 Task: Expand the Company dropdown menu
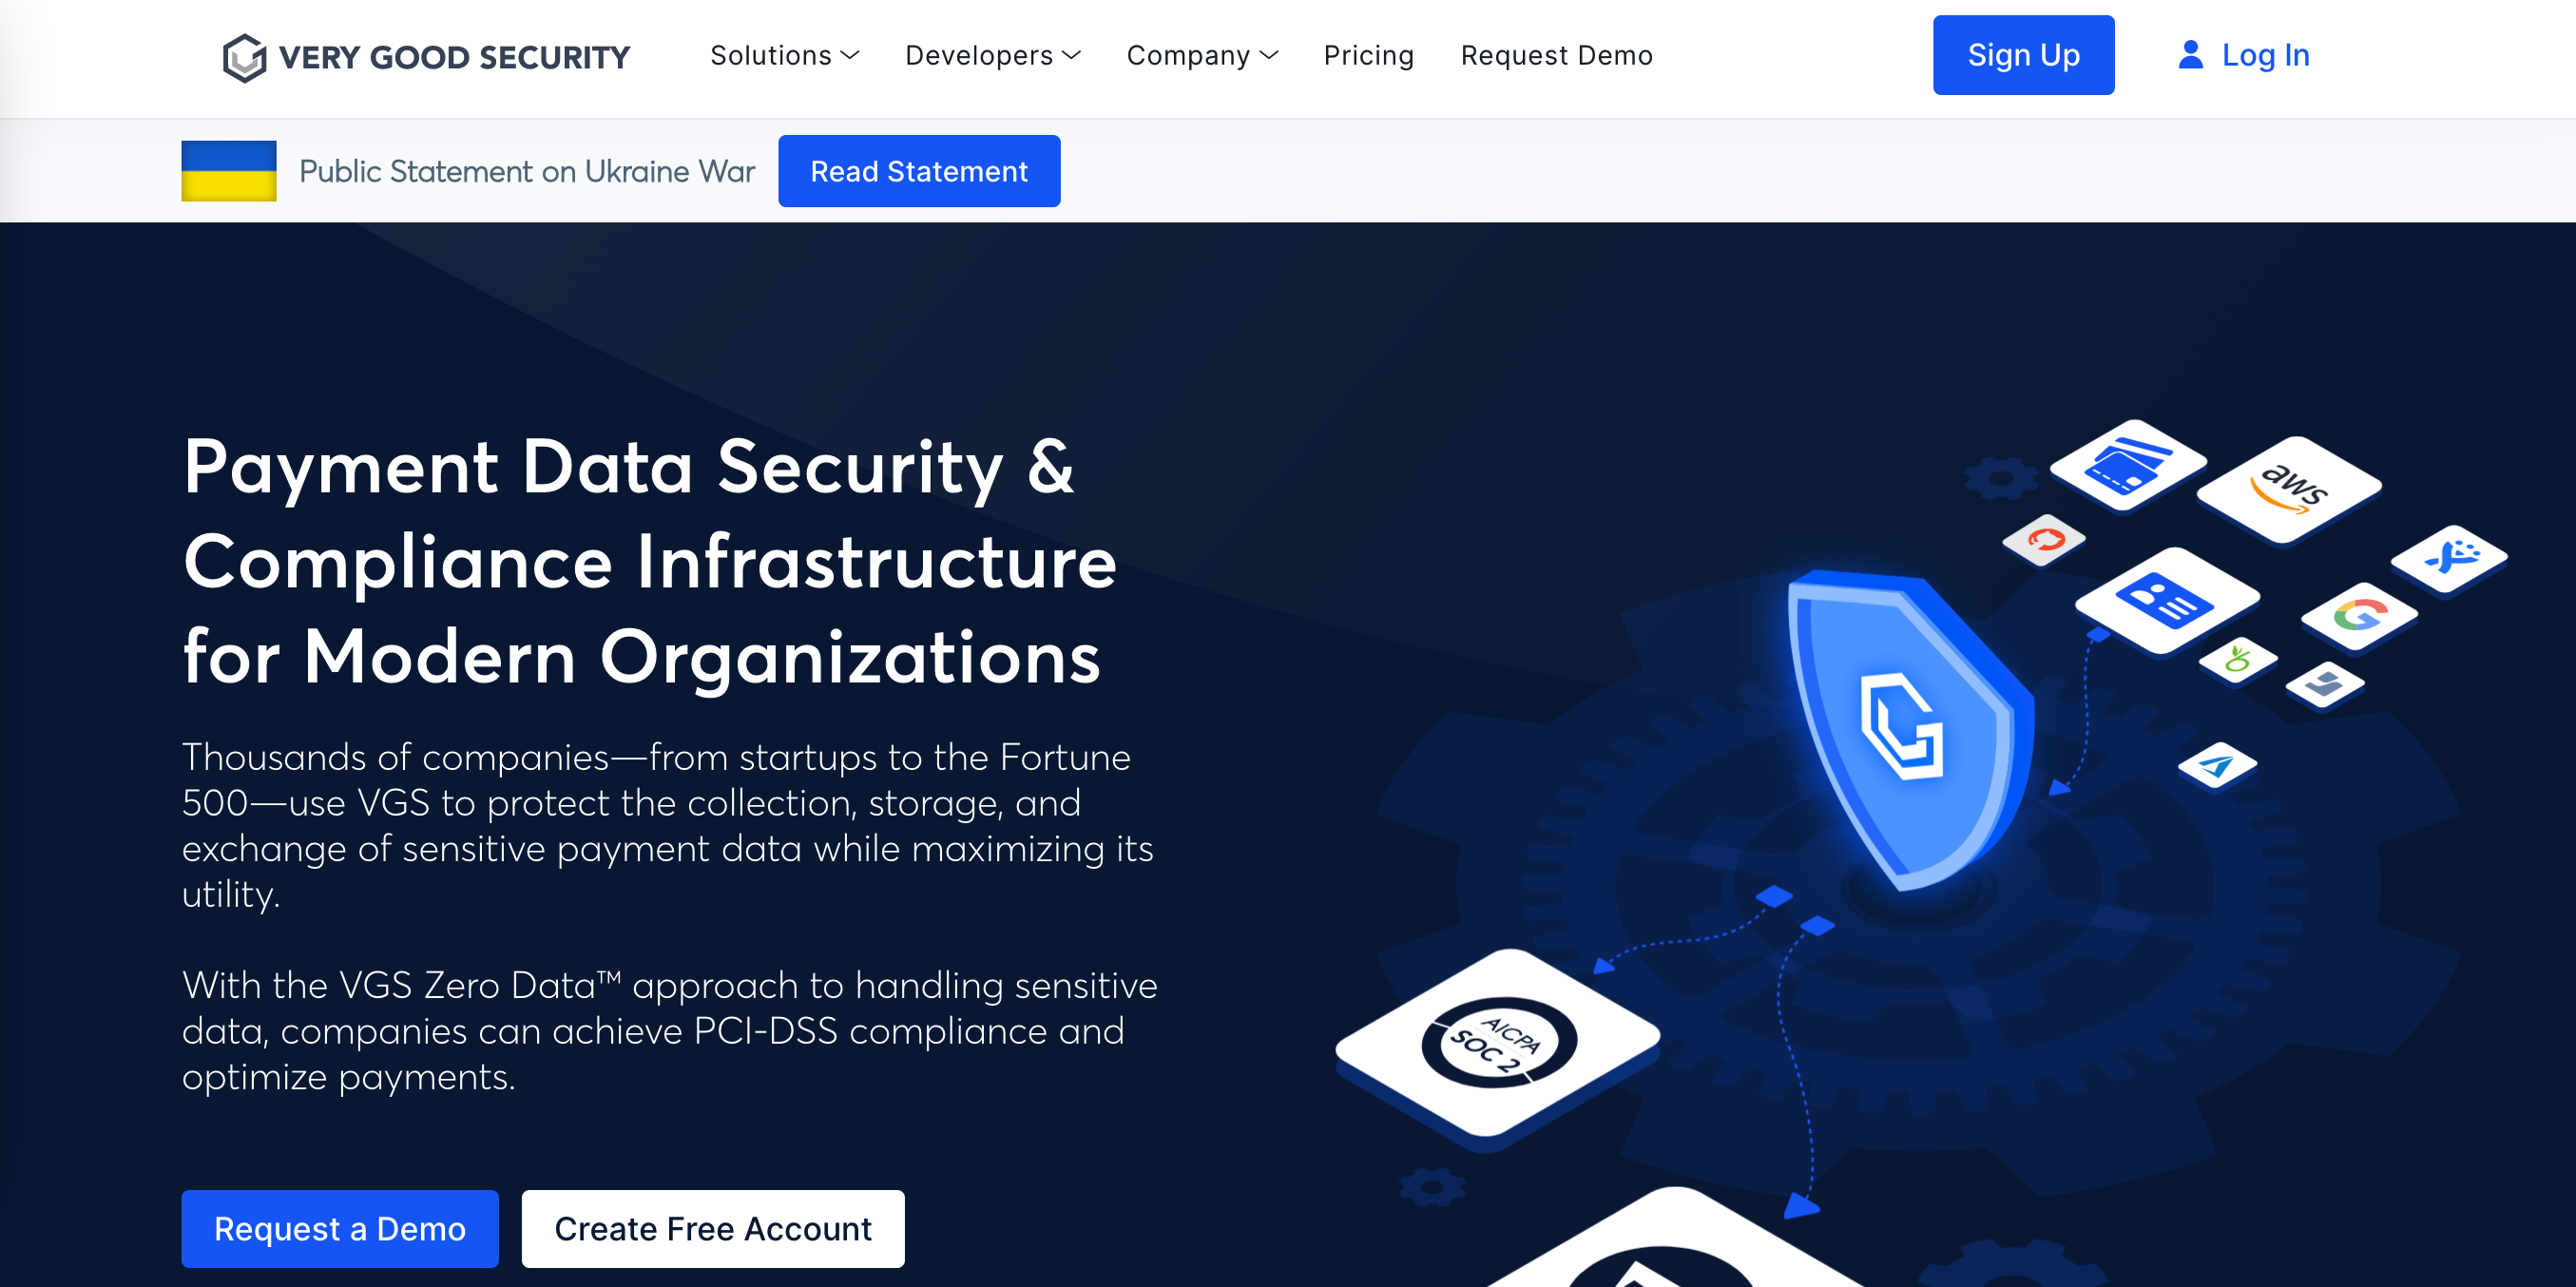tap(1202, 56)
